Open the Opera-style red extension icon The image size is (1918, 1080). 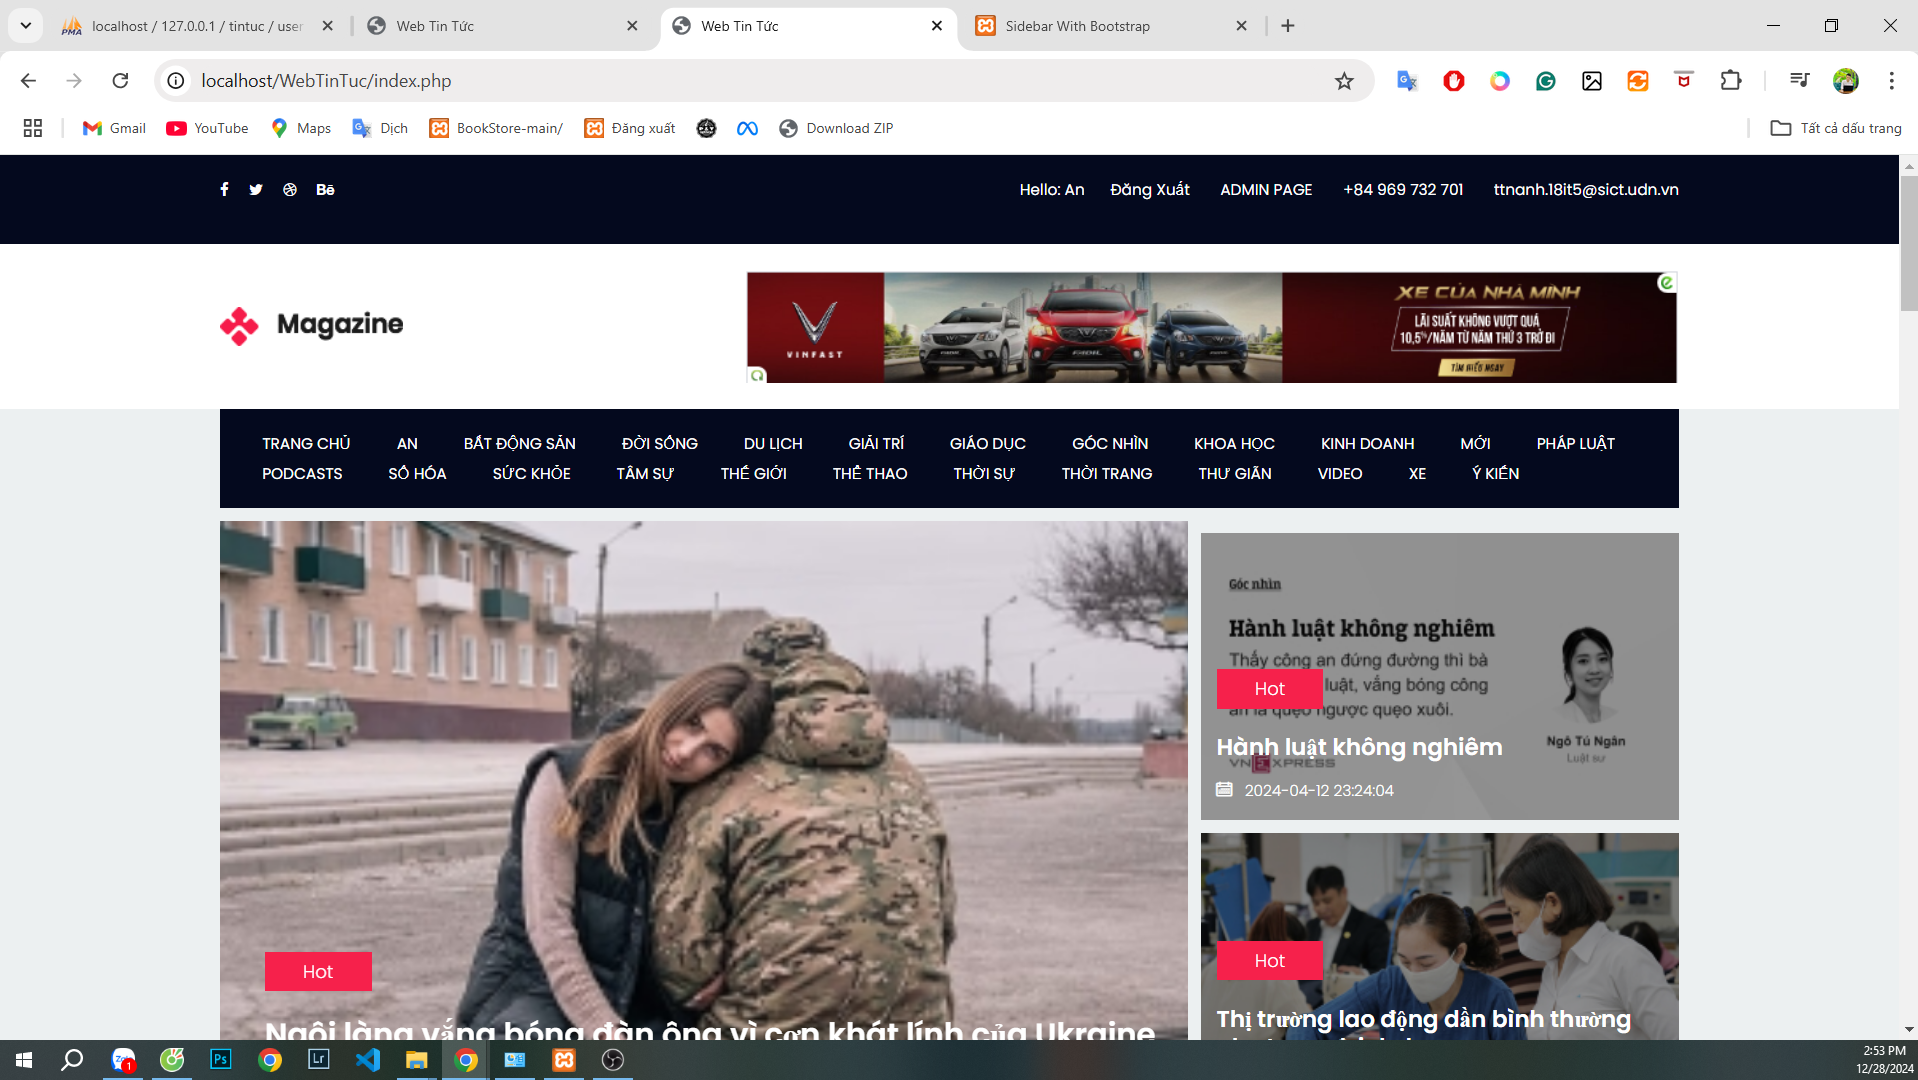click(x=1453, y=81)
